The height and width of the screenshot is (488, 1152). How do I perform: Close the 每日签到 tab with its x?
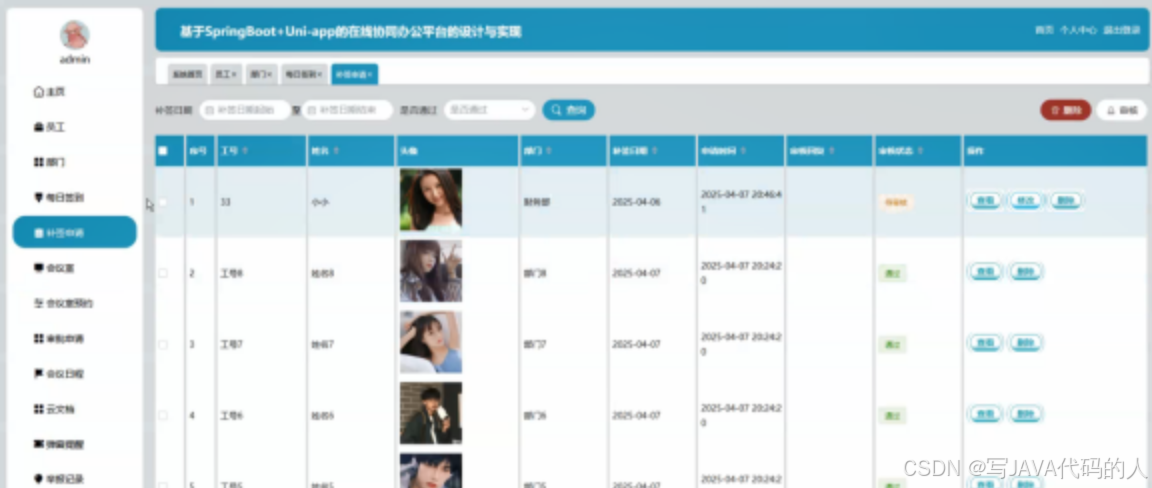coord(320,74)
